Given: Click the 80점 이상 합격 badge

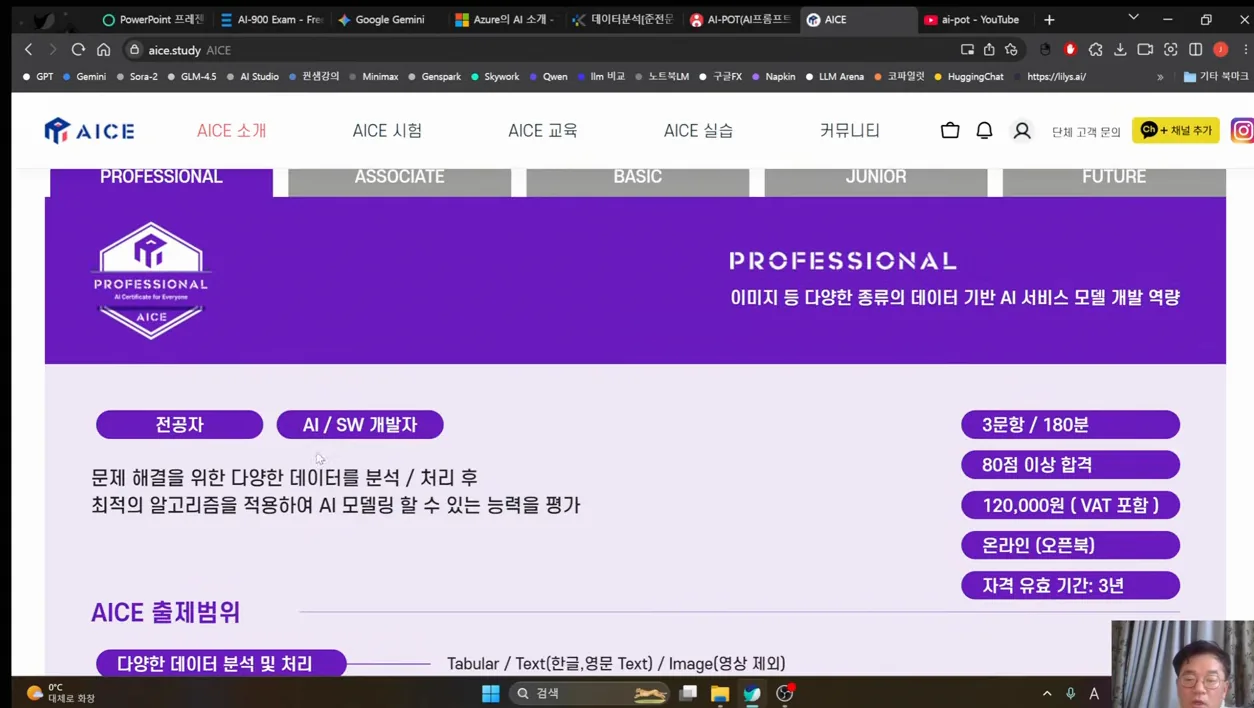Looking at the screenshot, I should 1070,464.
